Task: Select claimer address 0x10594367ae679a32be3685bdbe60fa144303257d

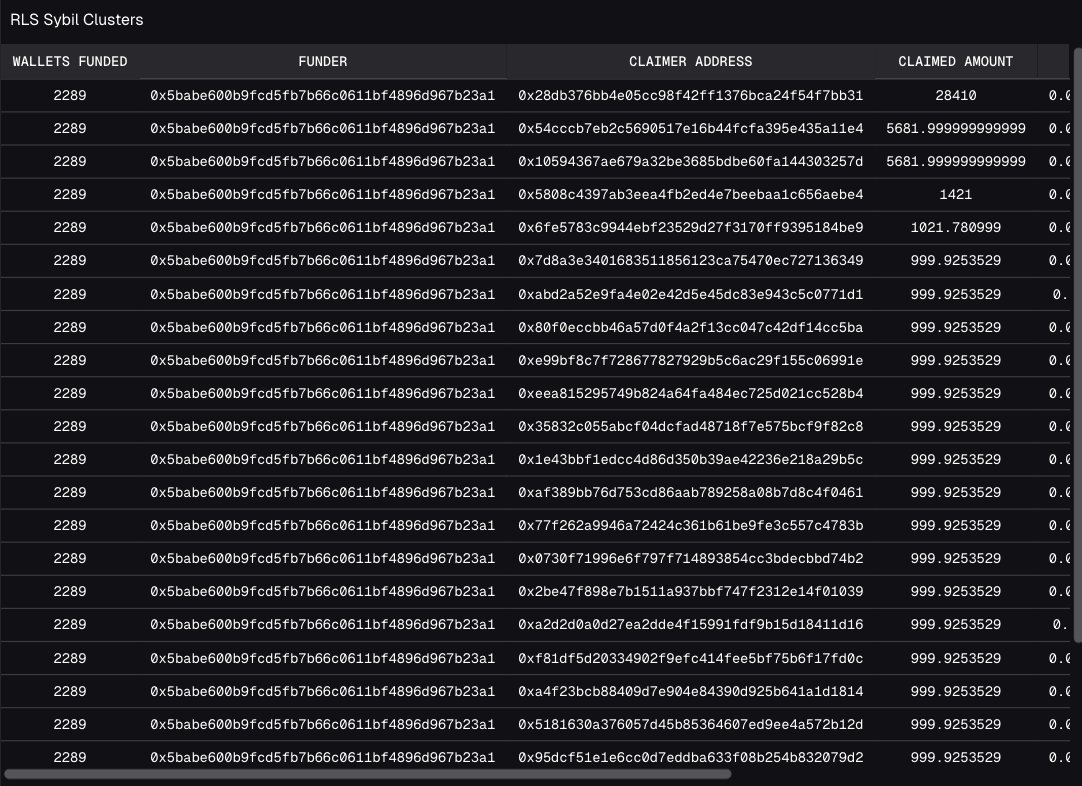Action: (x=690, y=161)
